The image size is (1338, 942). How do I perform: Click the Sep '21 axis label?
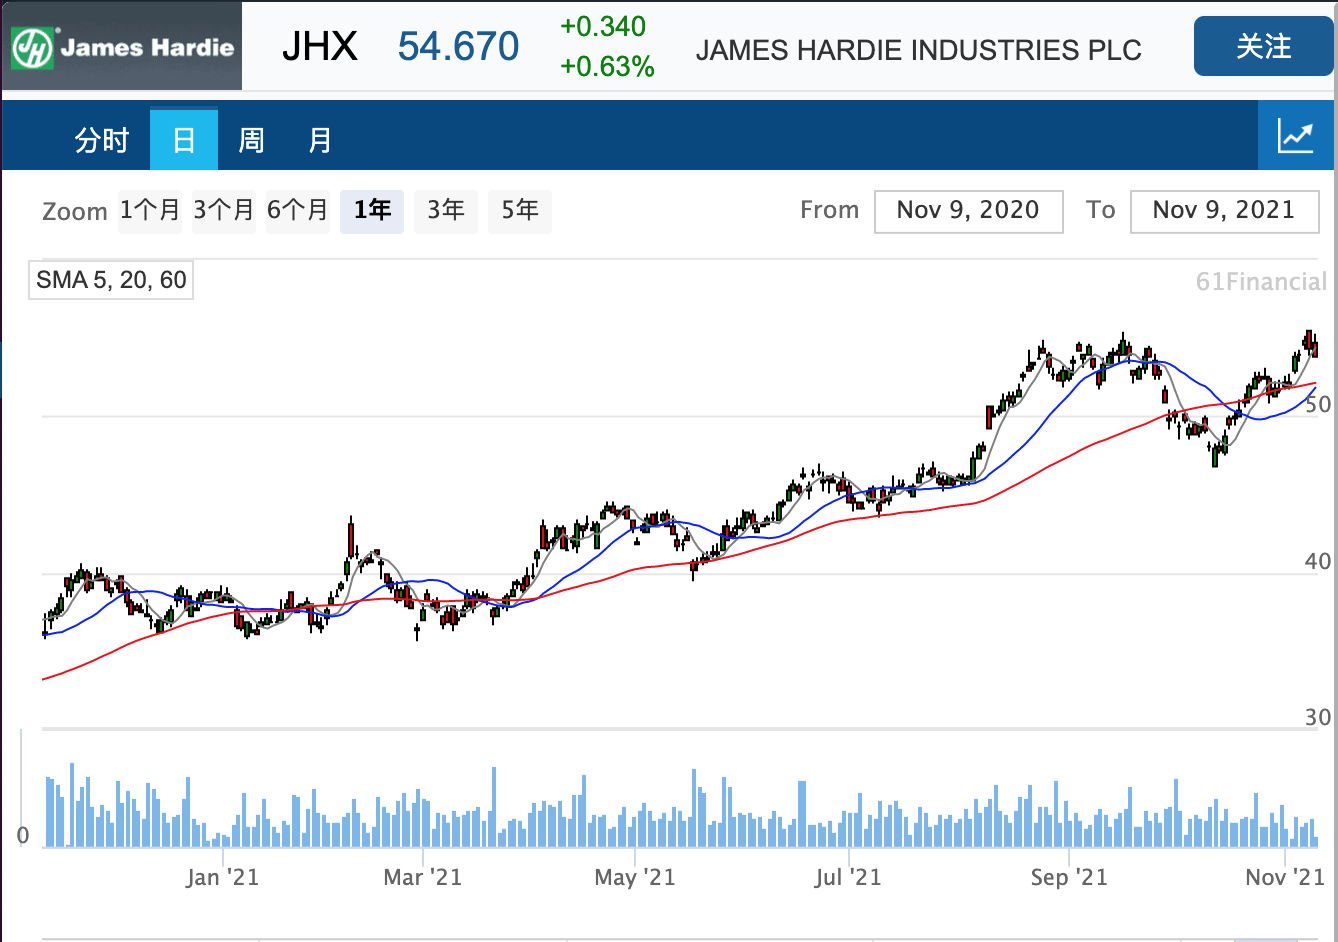point(1069,878)
